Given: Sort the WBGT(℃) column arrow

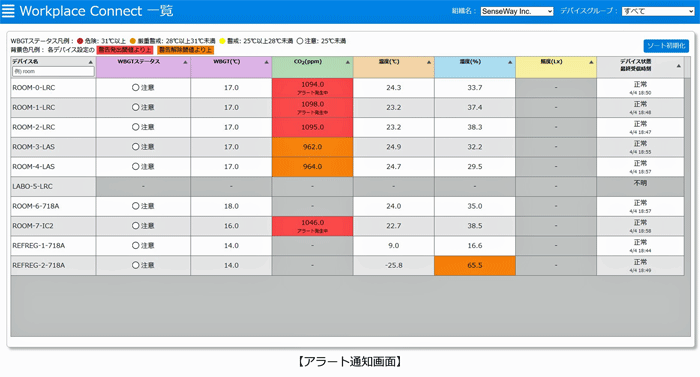Looking at the screenshot, I should click(267, 63).
